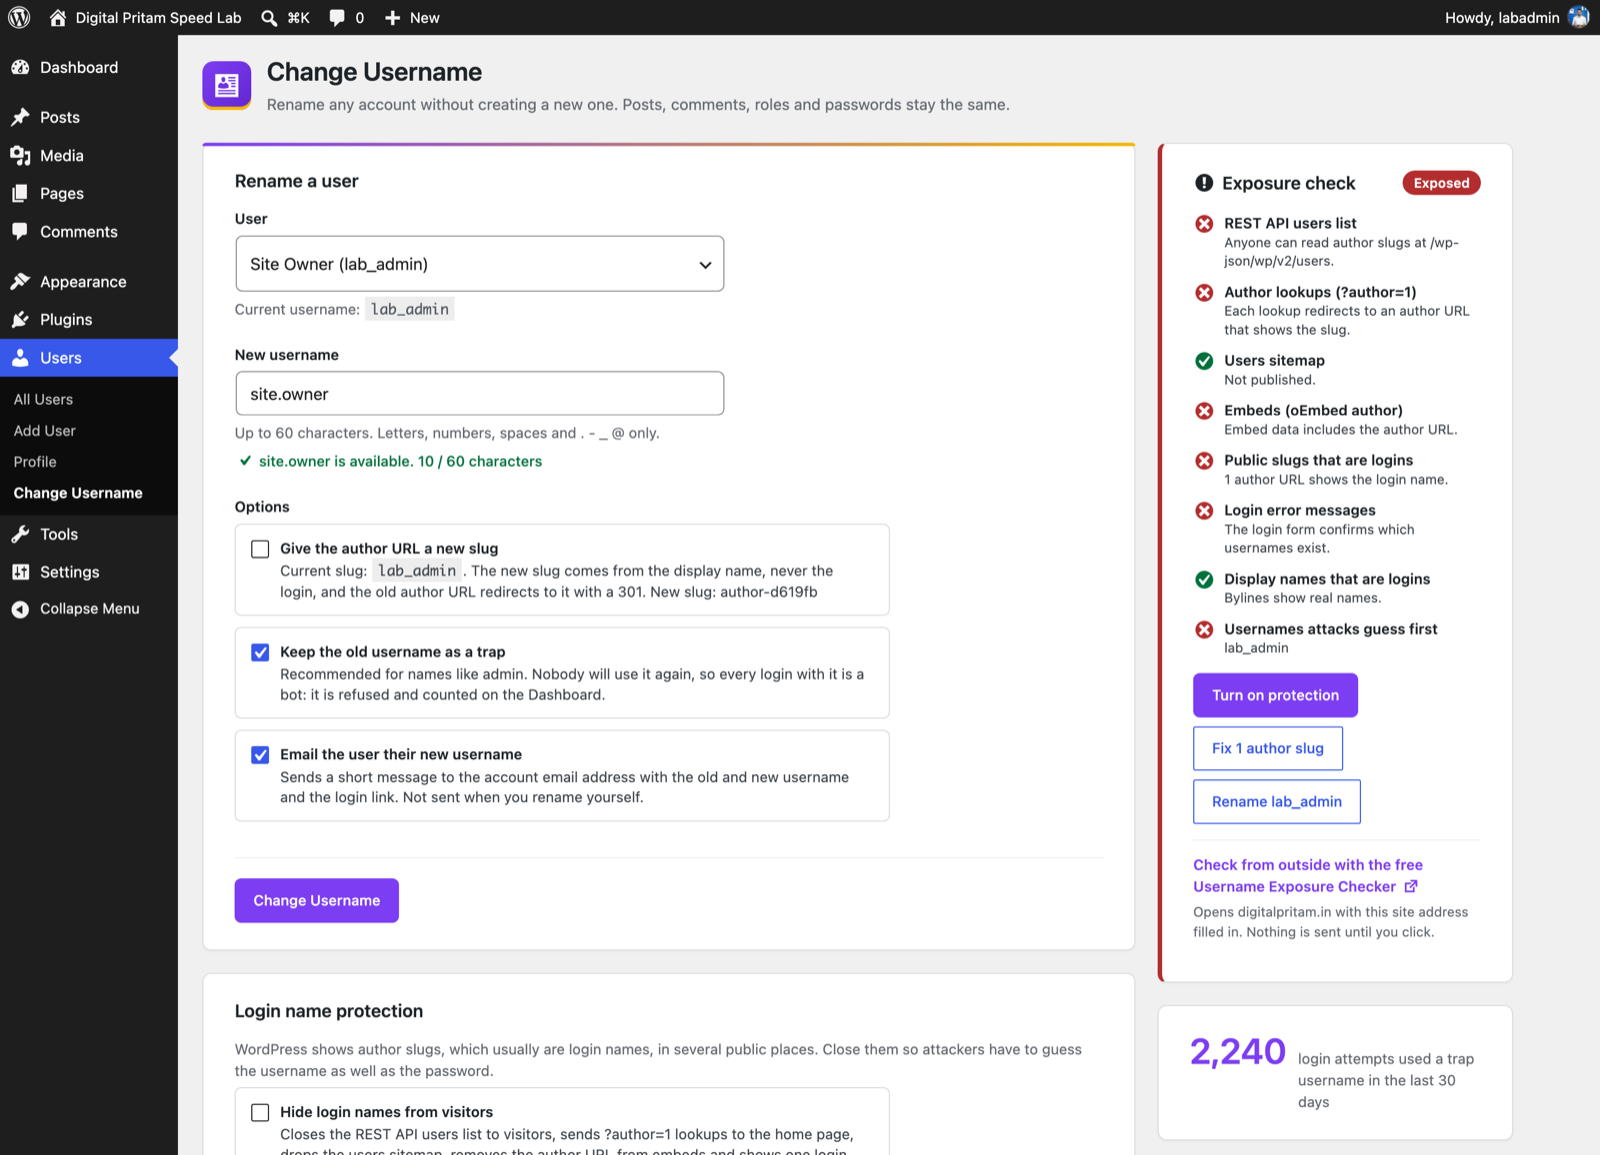Screen dimensions: 1600x1155
Task: Click the Change Username plugin header icon
Action: [227, 85]
